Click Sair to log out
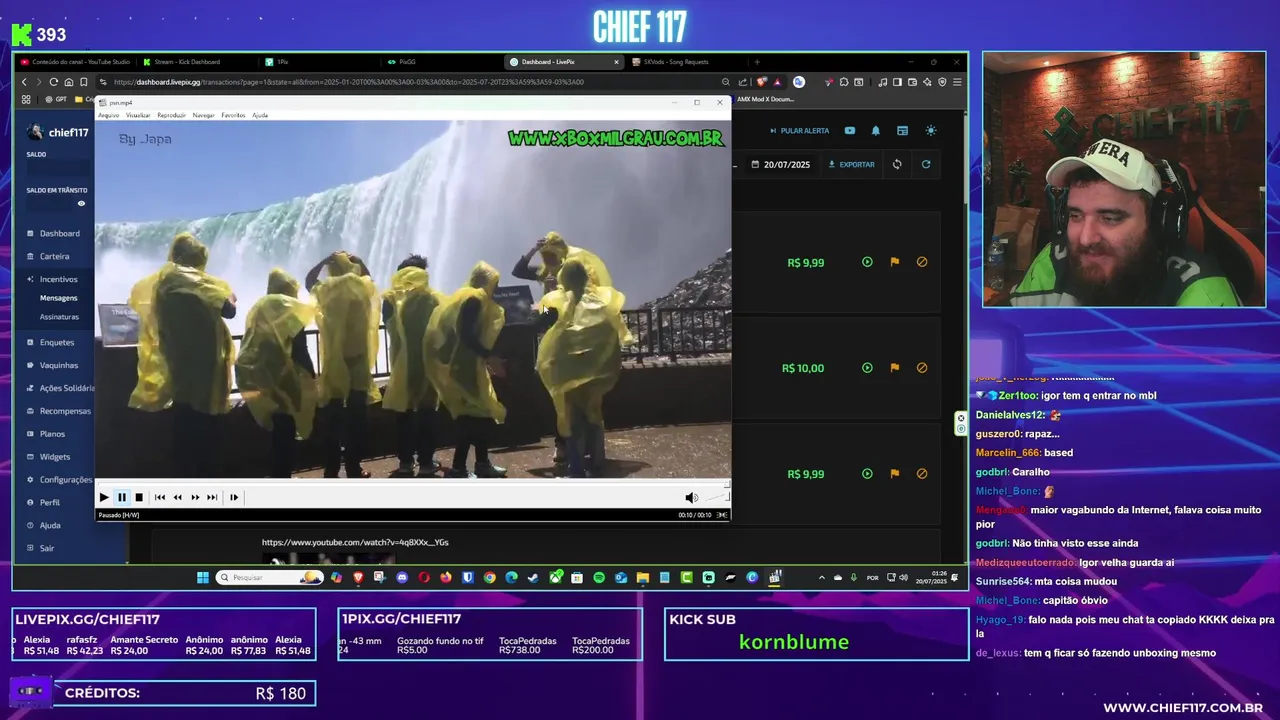This screenshot has height=720, width=1280. pos(46,548)
